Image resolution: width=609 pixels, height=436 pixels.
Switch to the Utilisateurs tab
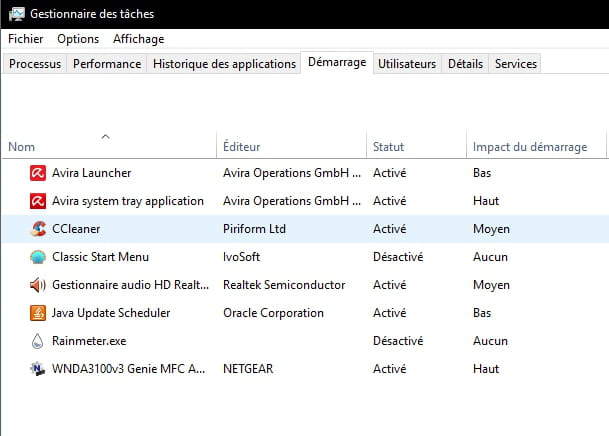[x=407, y=64]
